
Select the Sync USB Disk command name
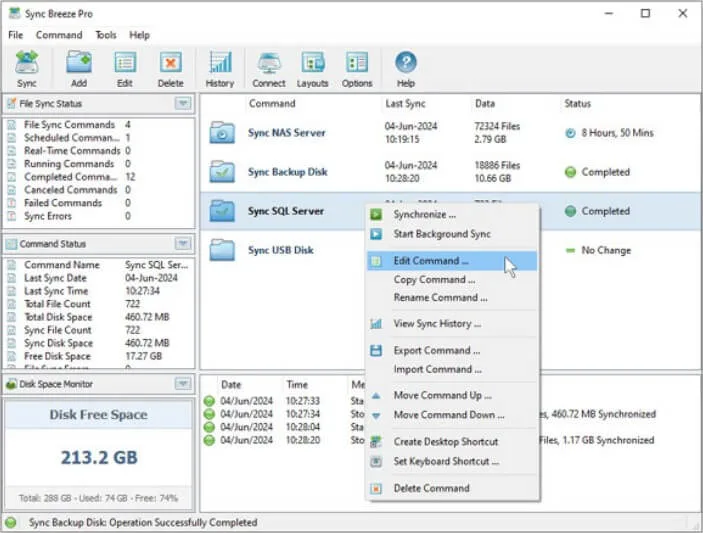click(x=281, y=250)
